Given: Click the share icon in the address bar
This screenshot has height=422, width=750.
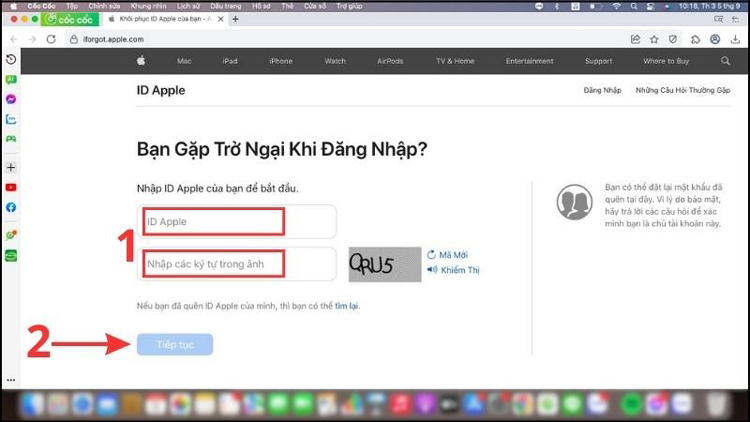Looking at the screenshot, I should tap(635, 39).
